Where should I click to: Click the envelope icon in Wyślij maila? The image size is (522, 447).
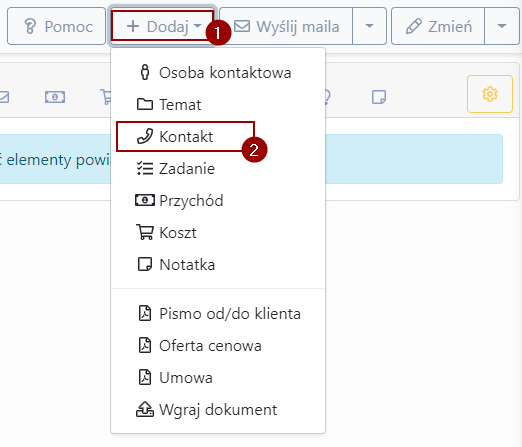coord(242,26)
